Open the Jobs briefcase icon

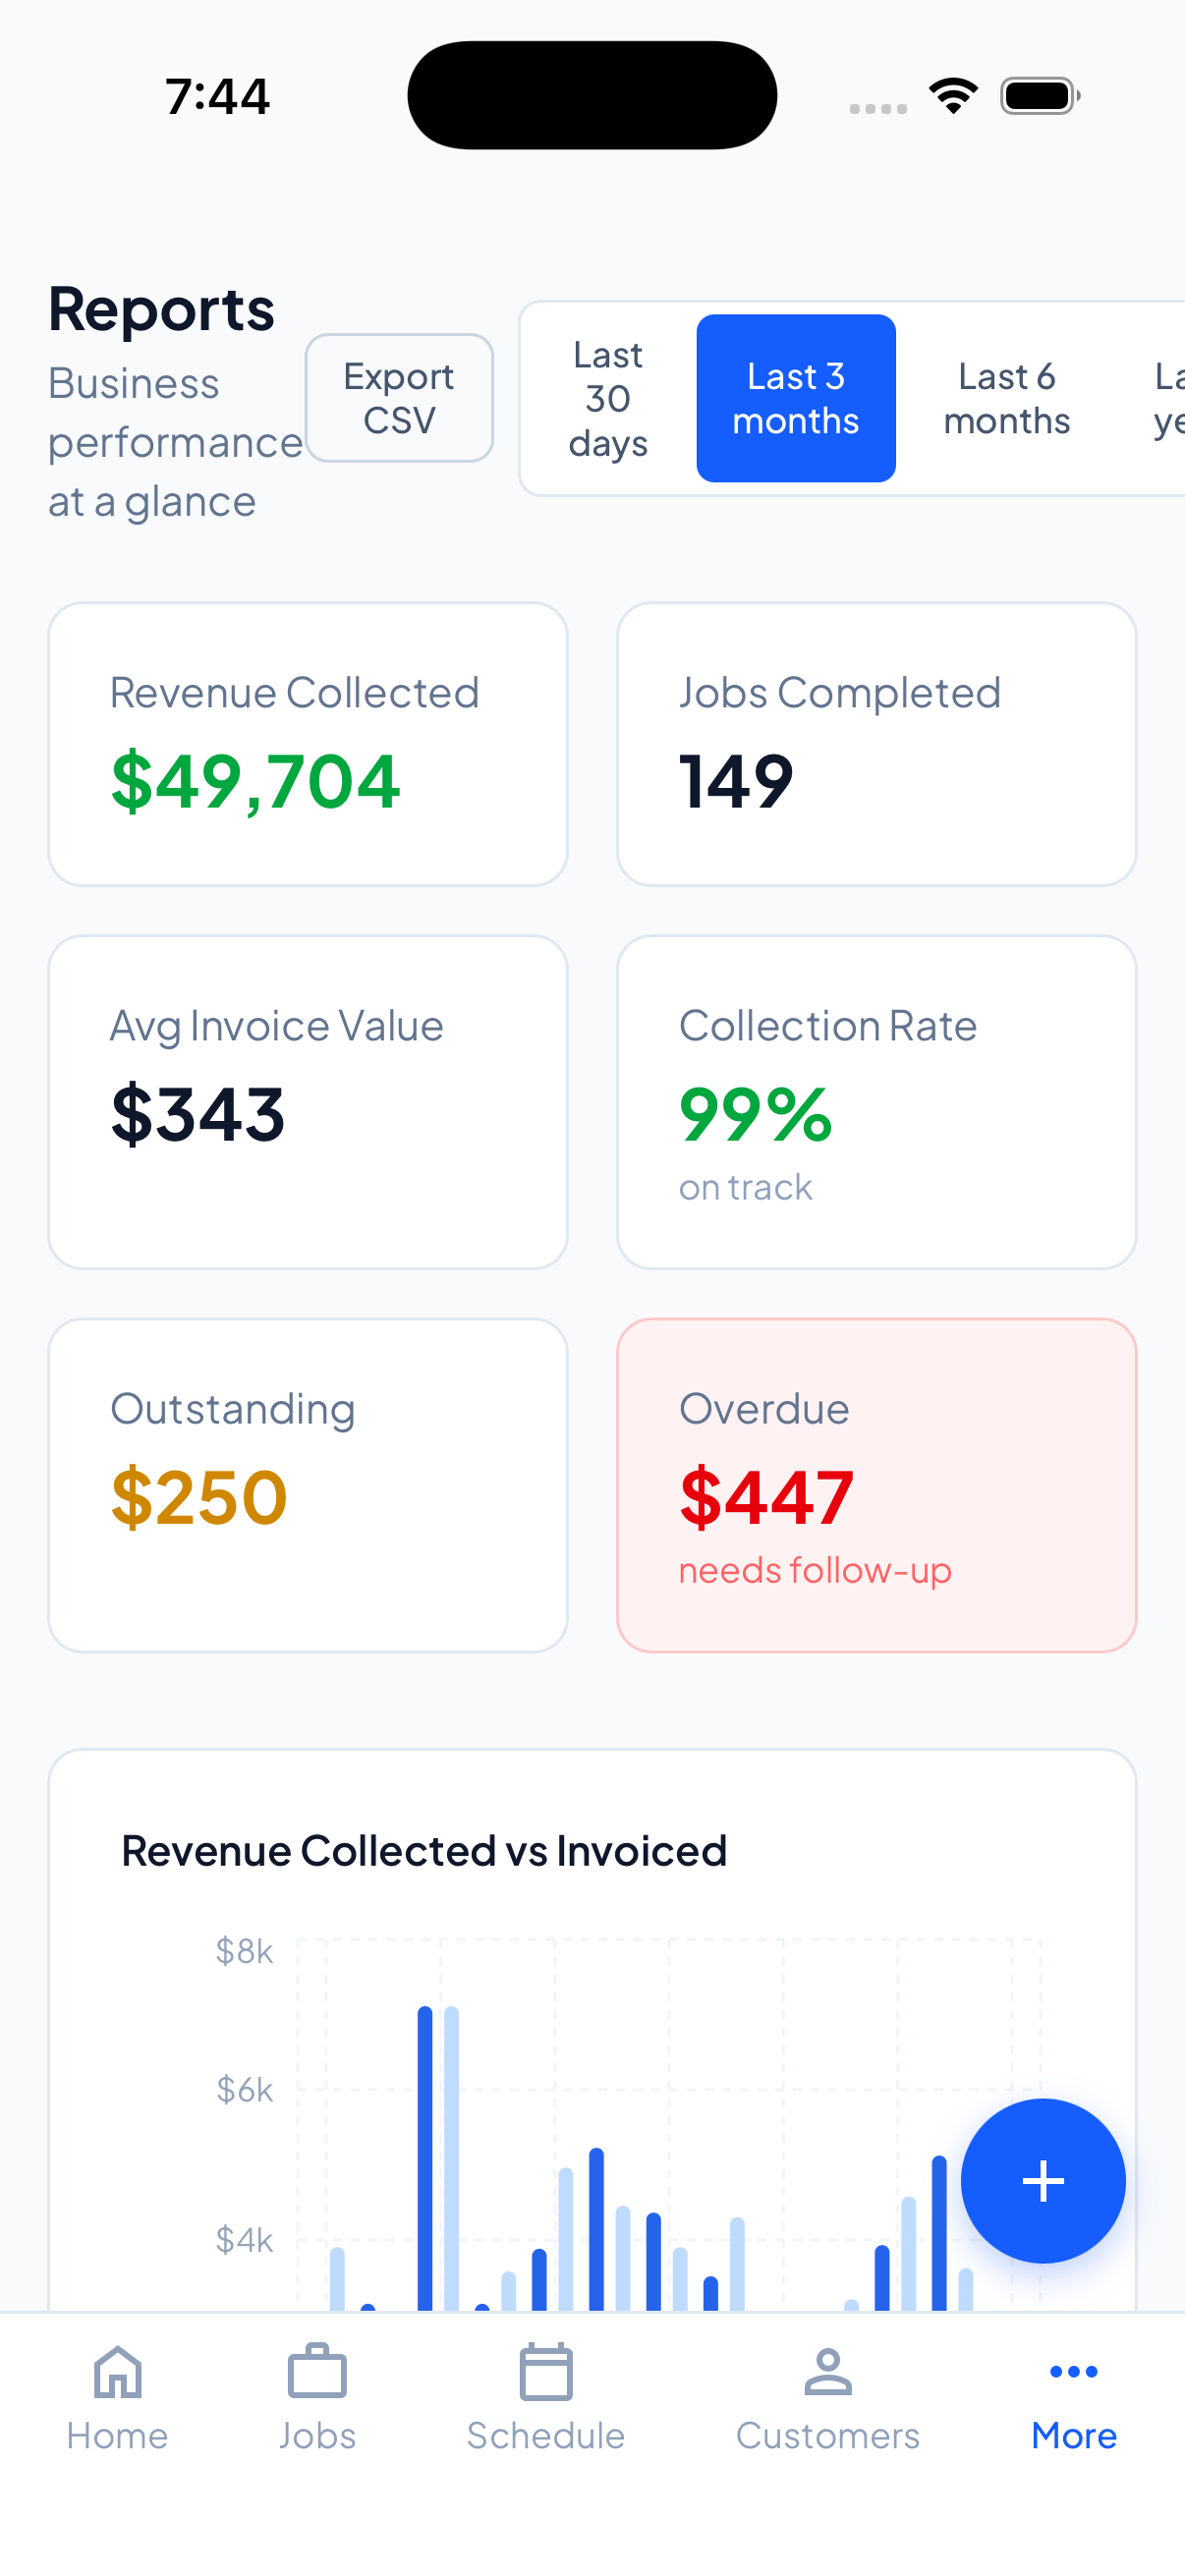[317, 2372]
